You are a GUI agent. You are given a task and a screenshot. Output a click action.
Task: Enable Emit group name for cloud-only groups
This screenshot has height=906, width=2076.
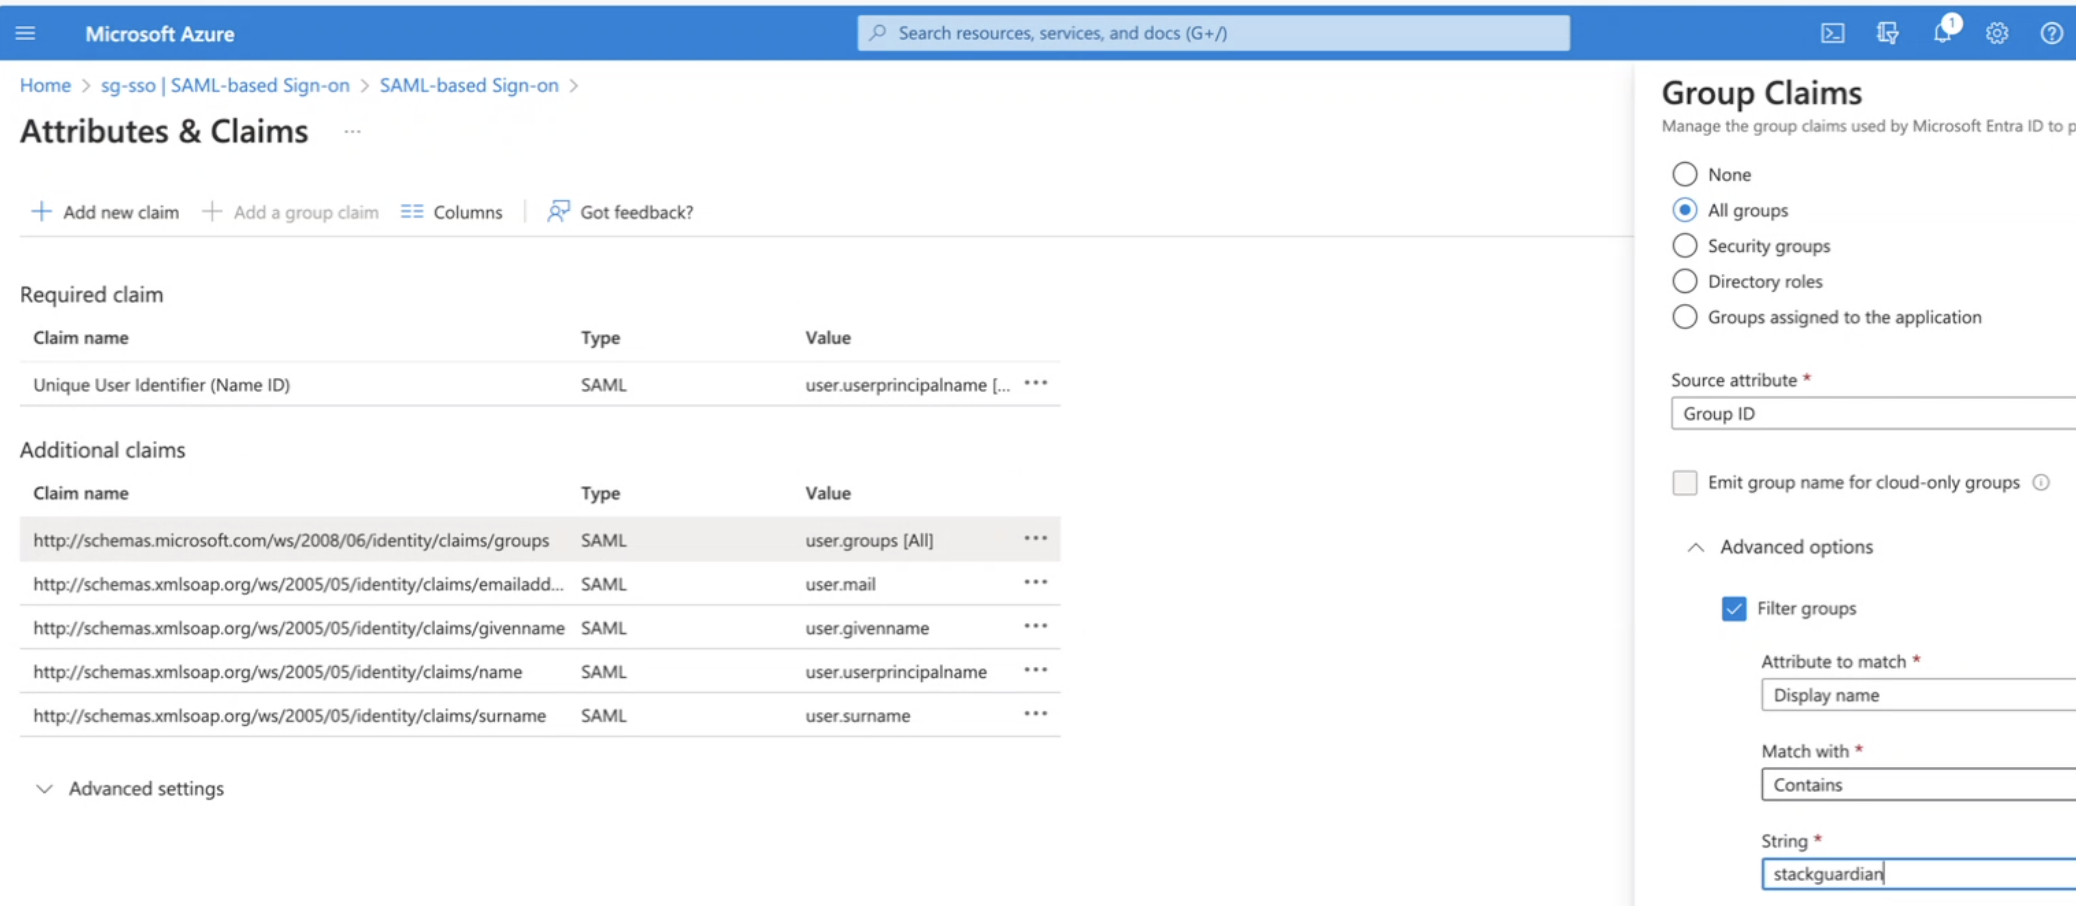[1684, 482]
